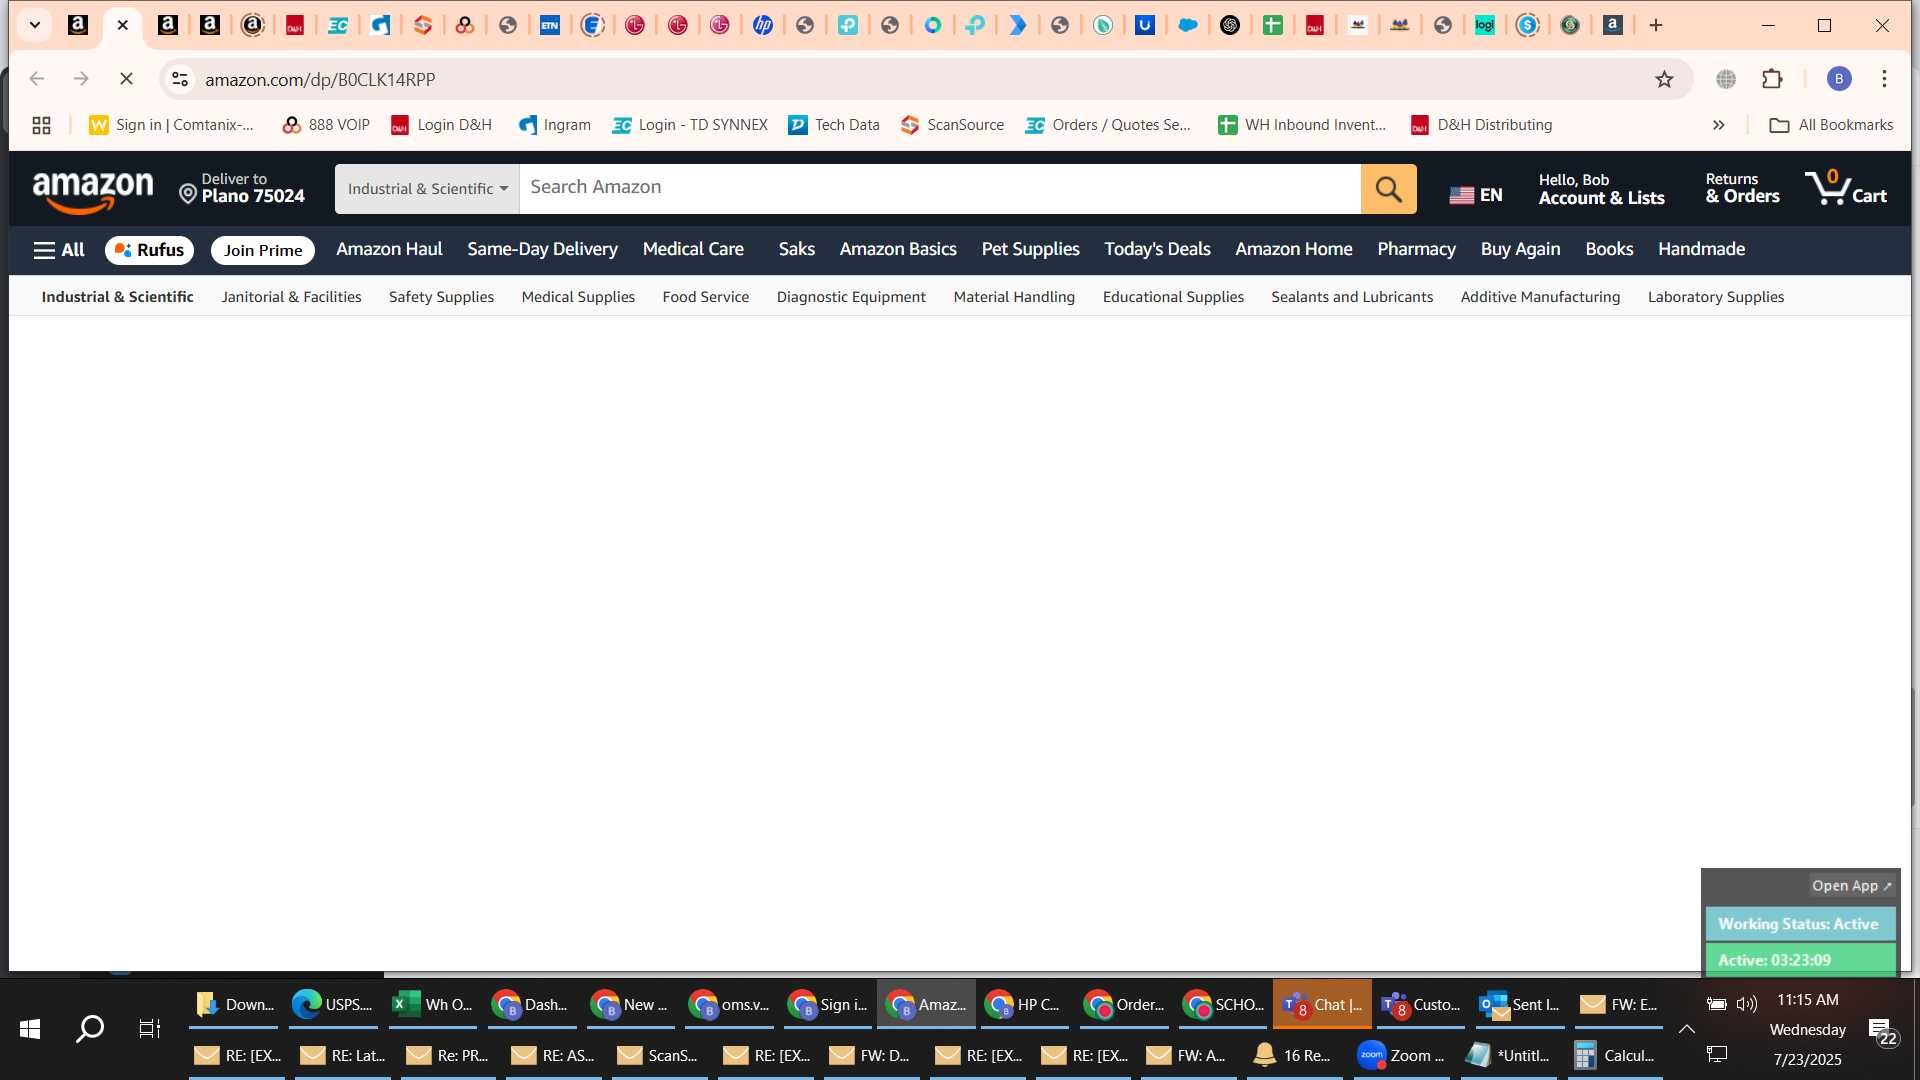Open Calculator from the taskbar
The width and height of the screenshot is (1920, 1080).
(1614, 1055)
